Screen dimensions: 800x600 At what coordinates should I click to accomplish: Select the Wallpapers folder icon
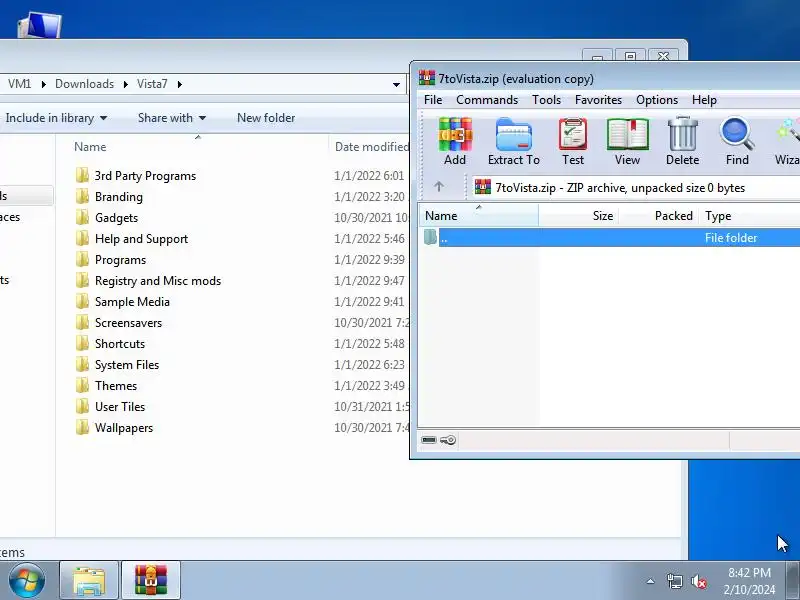coord(82,428)
